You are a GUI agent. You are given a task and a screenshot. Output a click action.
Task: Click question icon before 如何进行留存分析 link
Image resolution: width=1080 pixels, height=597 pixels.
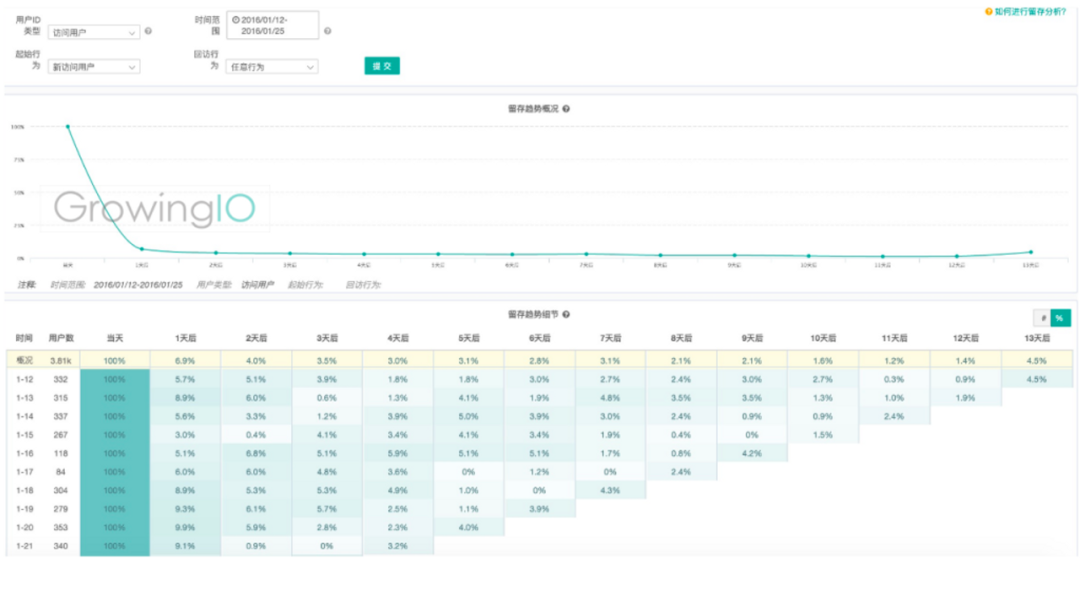[988, 12]
